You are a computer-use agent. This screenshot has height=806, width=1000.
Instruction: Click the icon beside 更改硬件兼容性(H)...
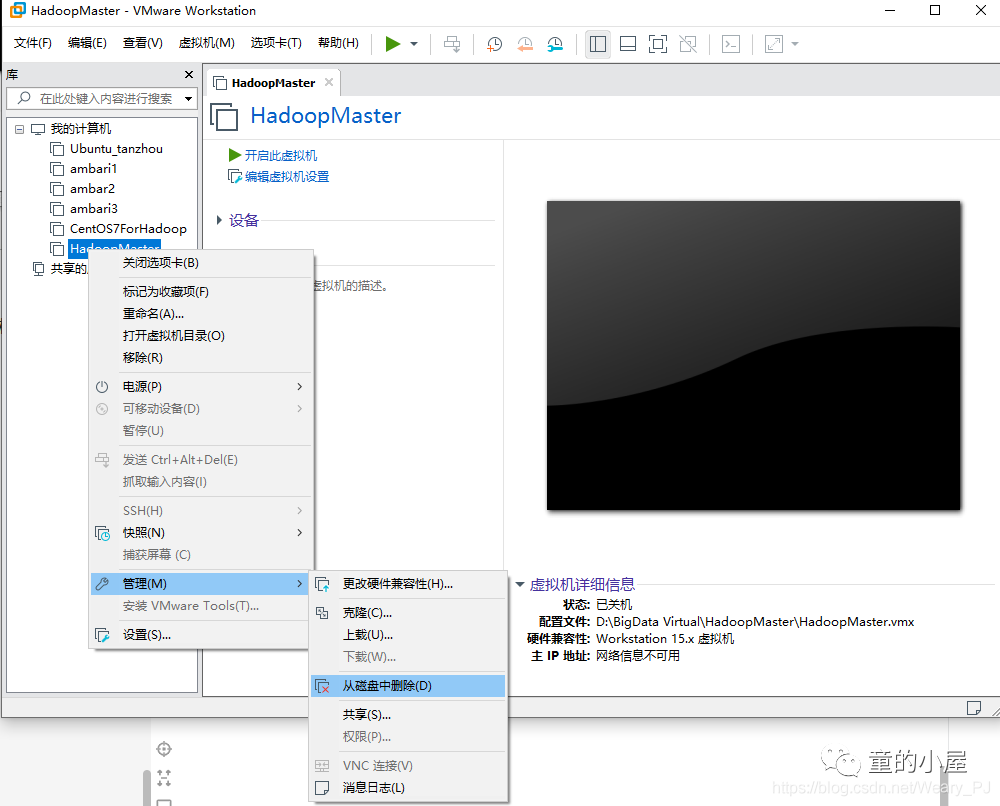coord(323,584)
